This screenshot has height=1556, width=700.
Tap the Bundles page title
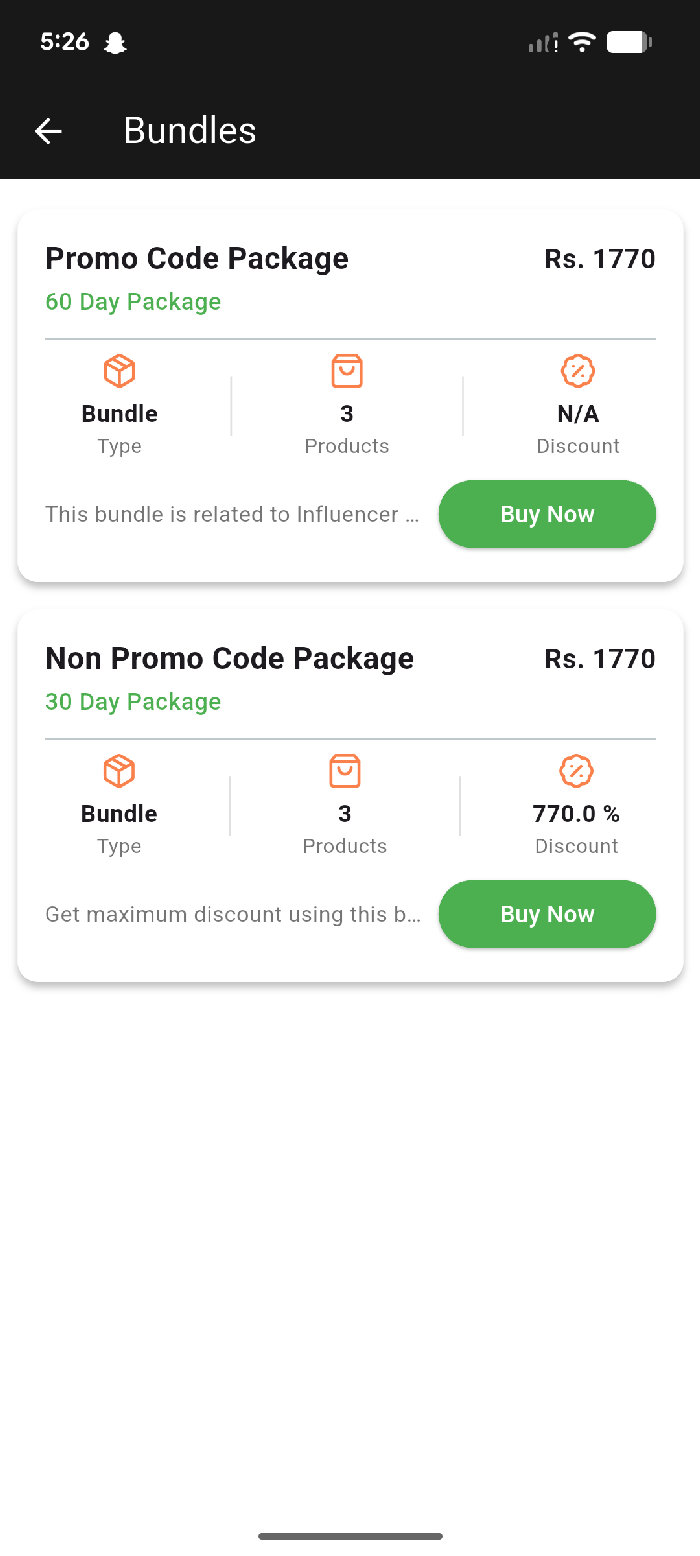(x=190, y=131)
